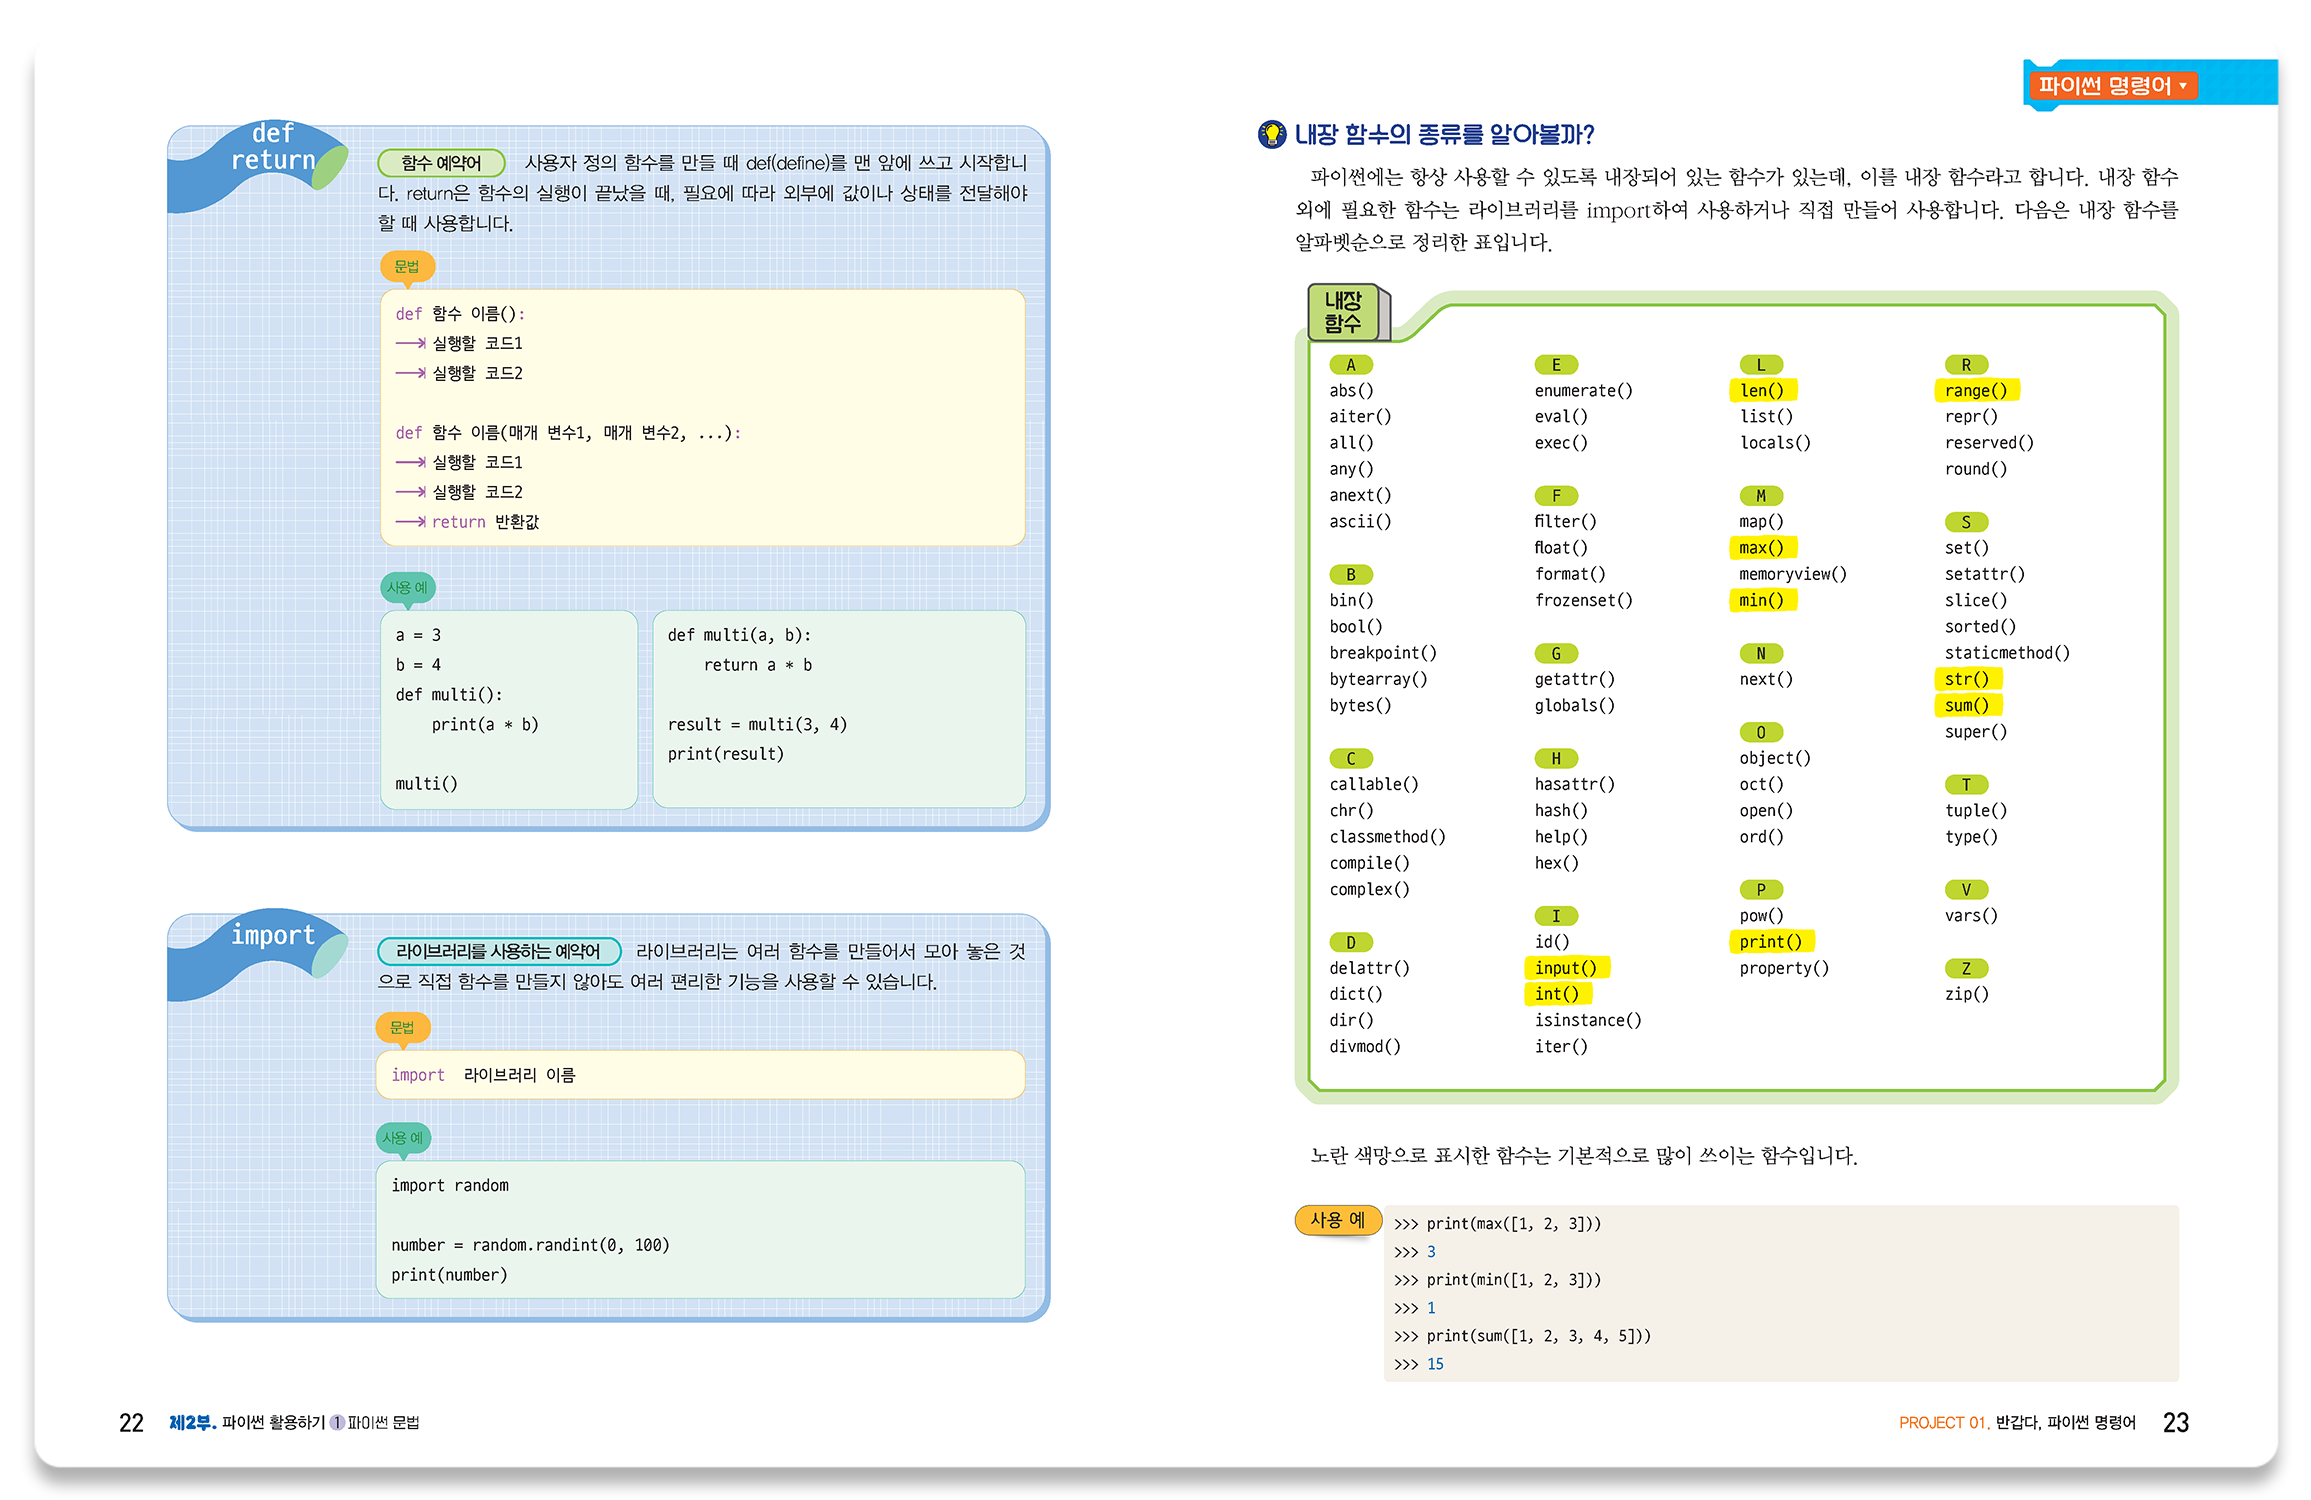
Task: Click the 문법 bubble in import section
Action: (402, 1027)
